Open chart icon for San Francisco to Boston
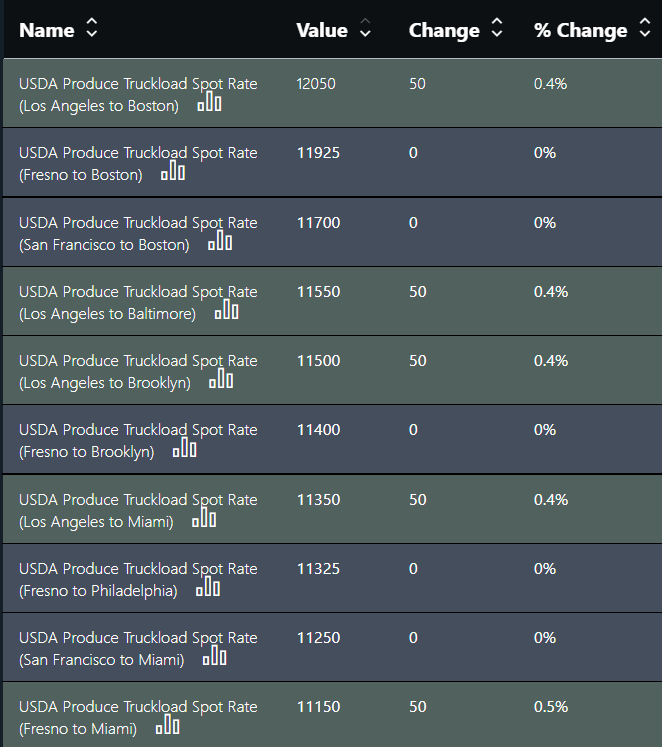 (220, 241)
